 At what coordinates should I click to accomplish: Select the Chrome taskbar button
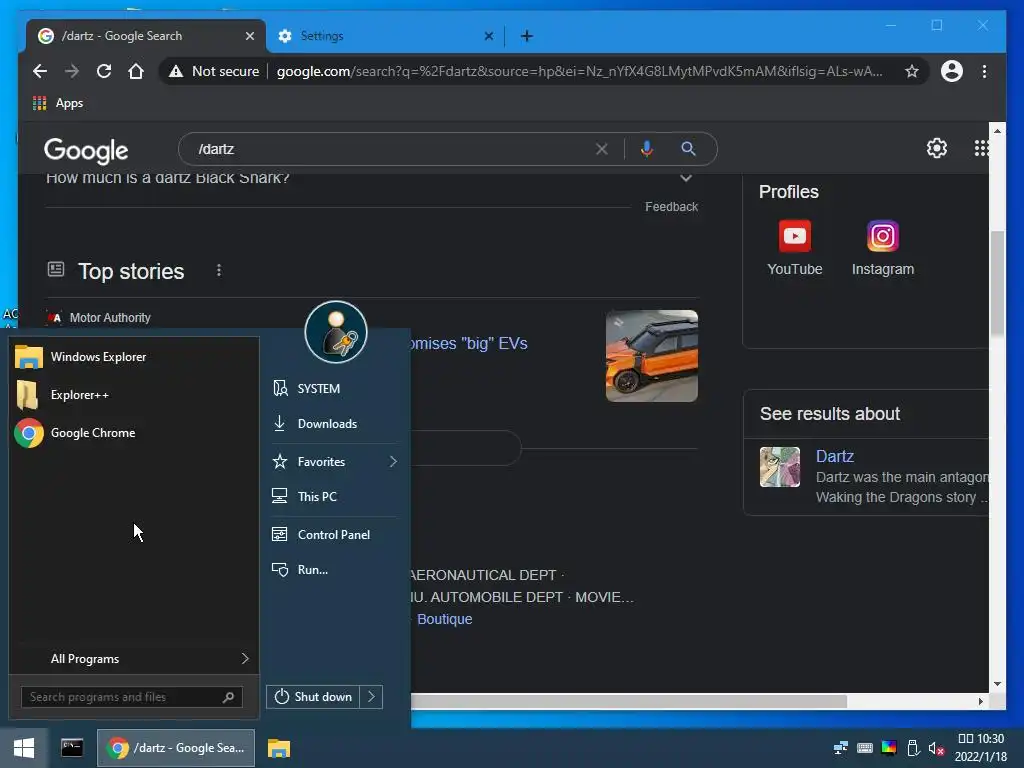176,748
